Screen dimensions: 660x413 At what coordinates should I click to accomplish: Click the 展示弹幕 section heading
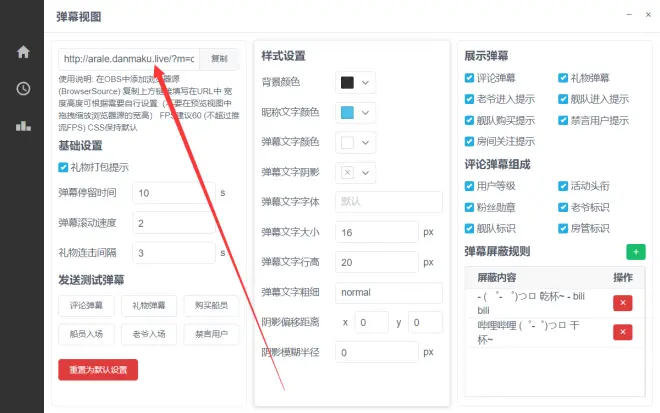coord(486,56)
